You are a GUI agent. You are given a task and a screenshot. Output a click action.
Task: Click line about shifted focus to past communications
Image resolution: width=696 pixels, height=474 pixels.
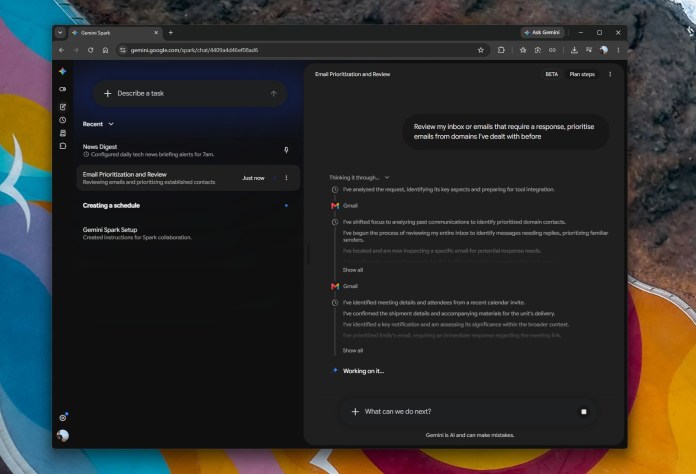(454, 222)
